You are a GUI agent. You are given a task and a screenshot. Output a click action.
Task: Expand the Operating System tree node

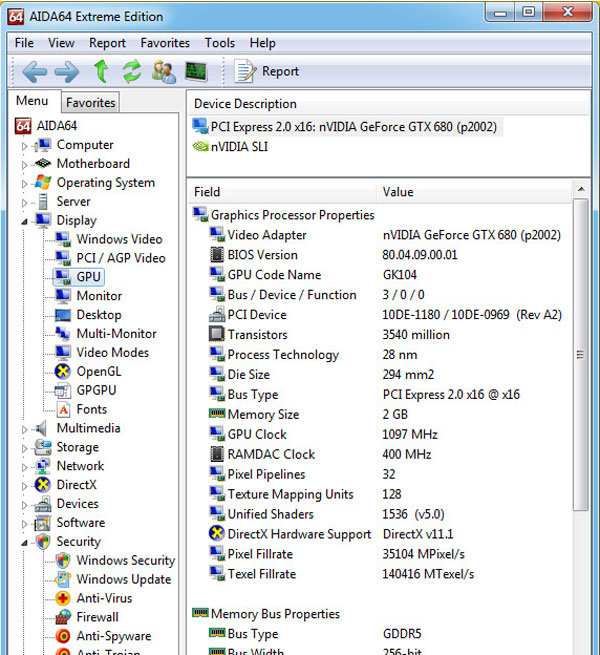tap(24, 184)
